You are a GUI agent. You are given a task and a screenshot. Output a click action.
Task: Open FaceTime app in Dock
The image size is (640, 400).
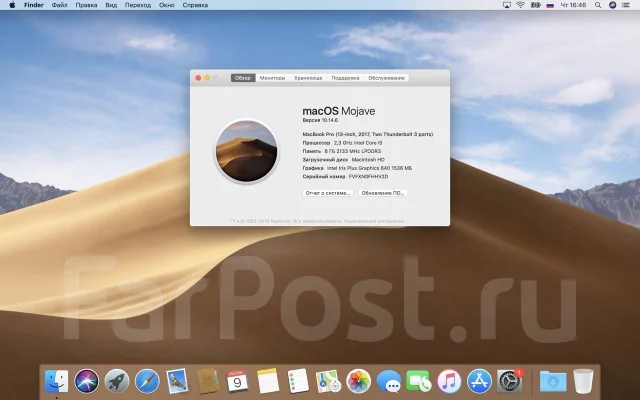(x=419, y=381)
